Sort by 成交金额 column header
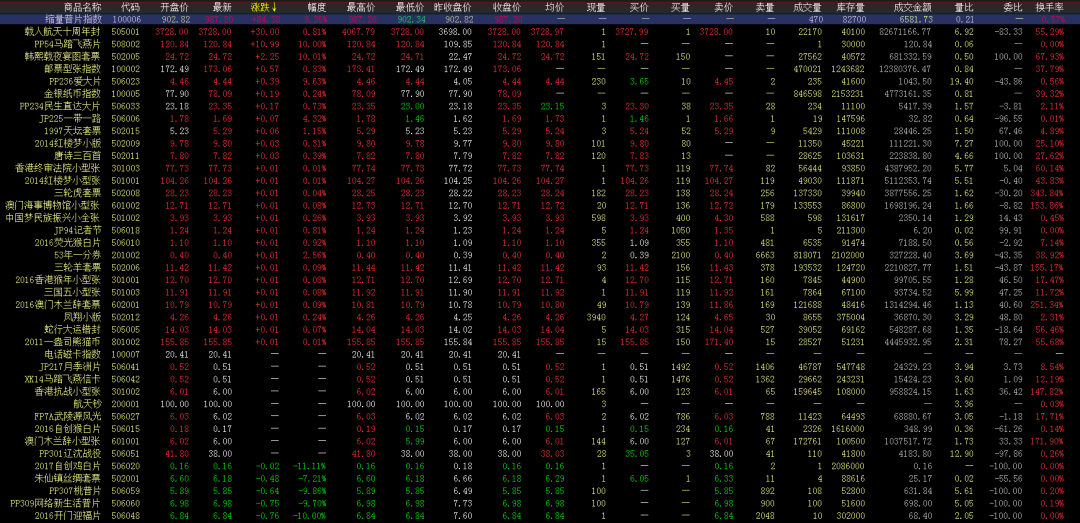This screenshot has width=1080, height=523. [x=912, y=8]
